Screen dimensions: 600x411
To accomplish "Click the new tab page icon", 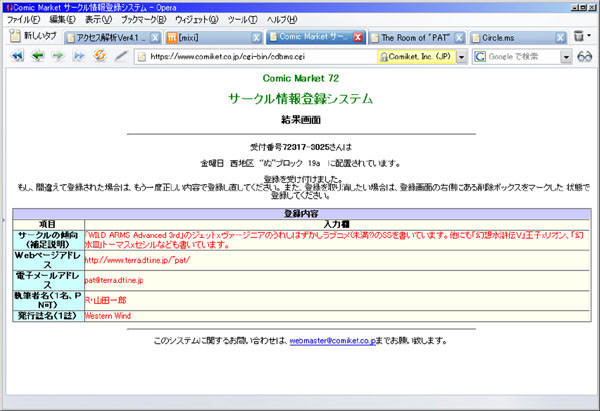I will pos(15,36).
